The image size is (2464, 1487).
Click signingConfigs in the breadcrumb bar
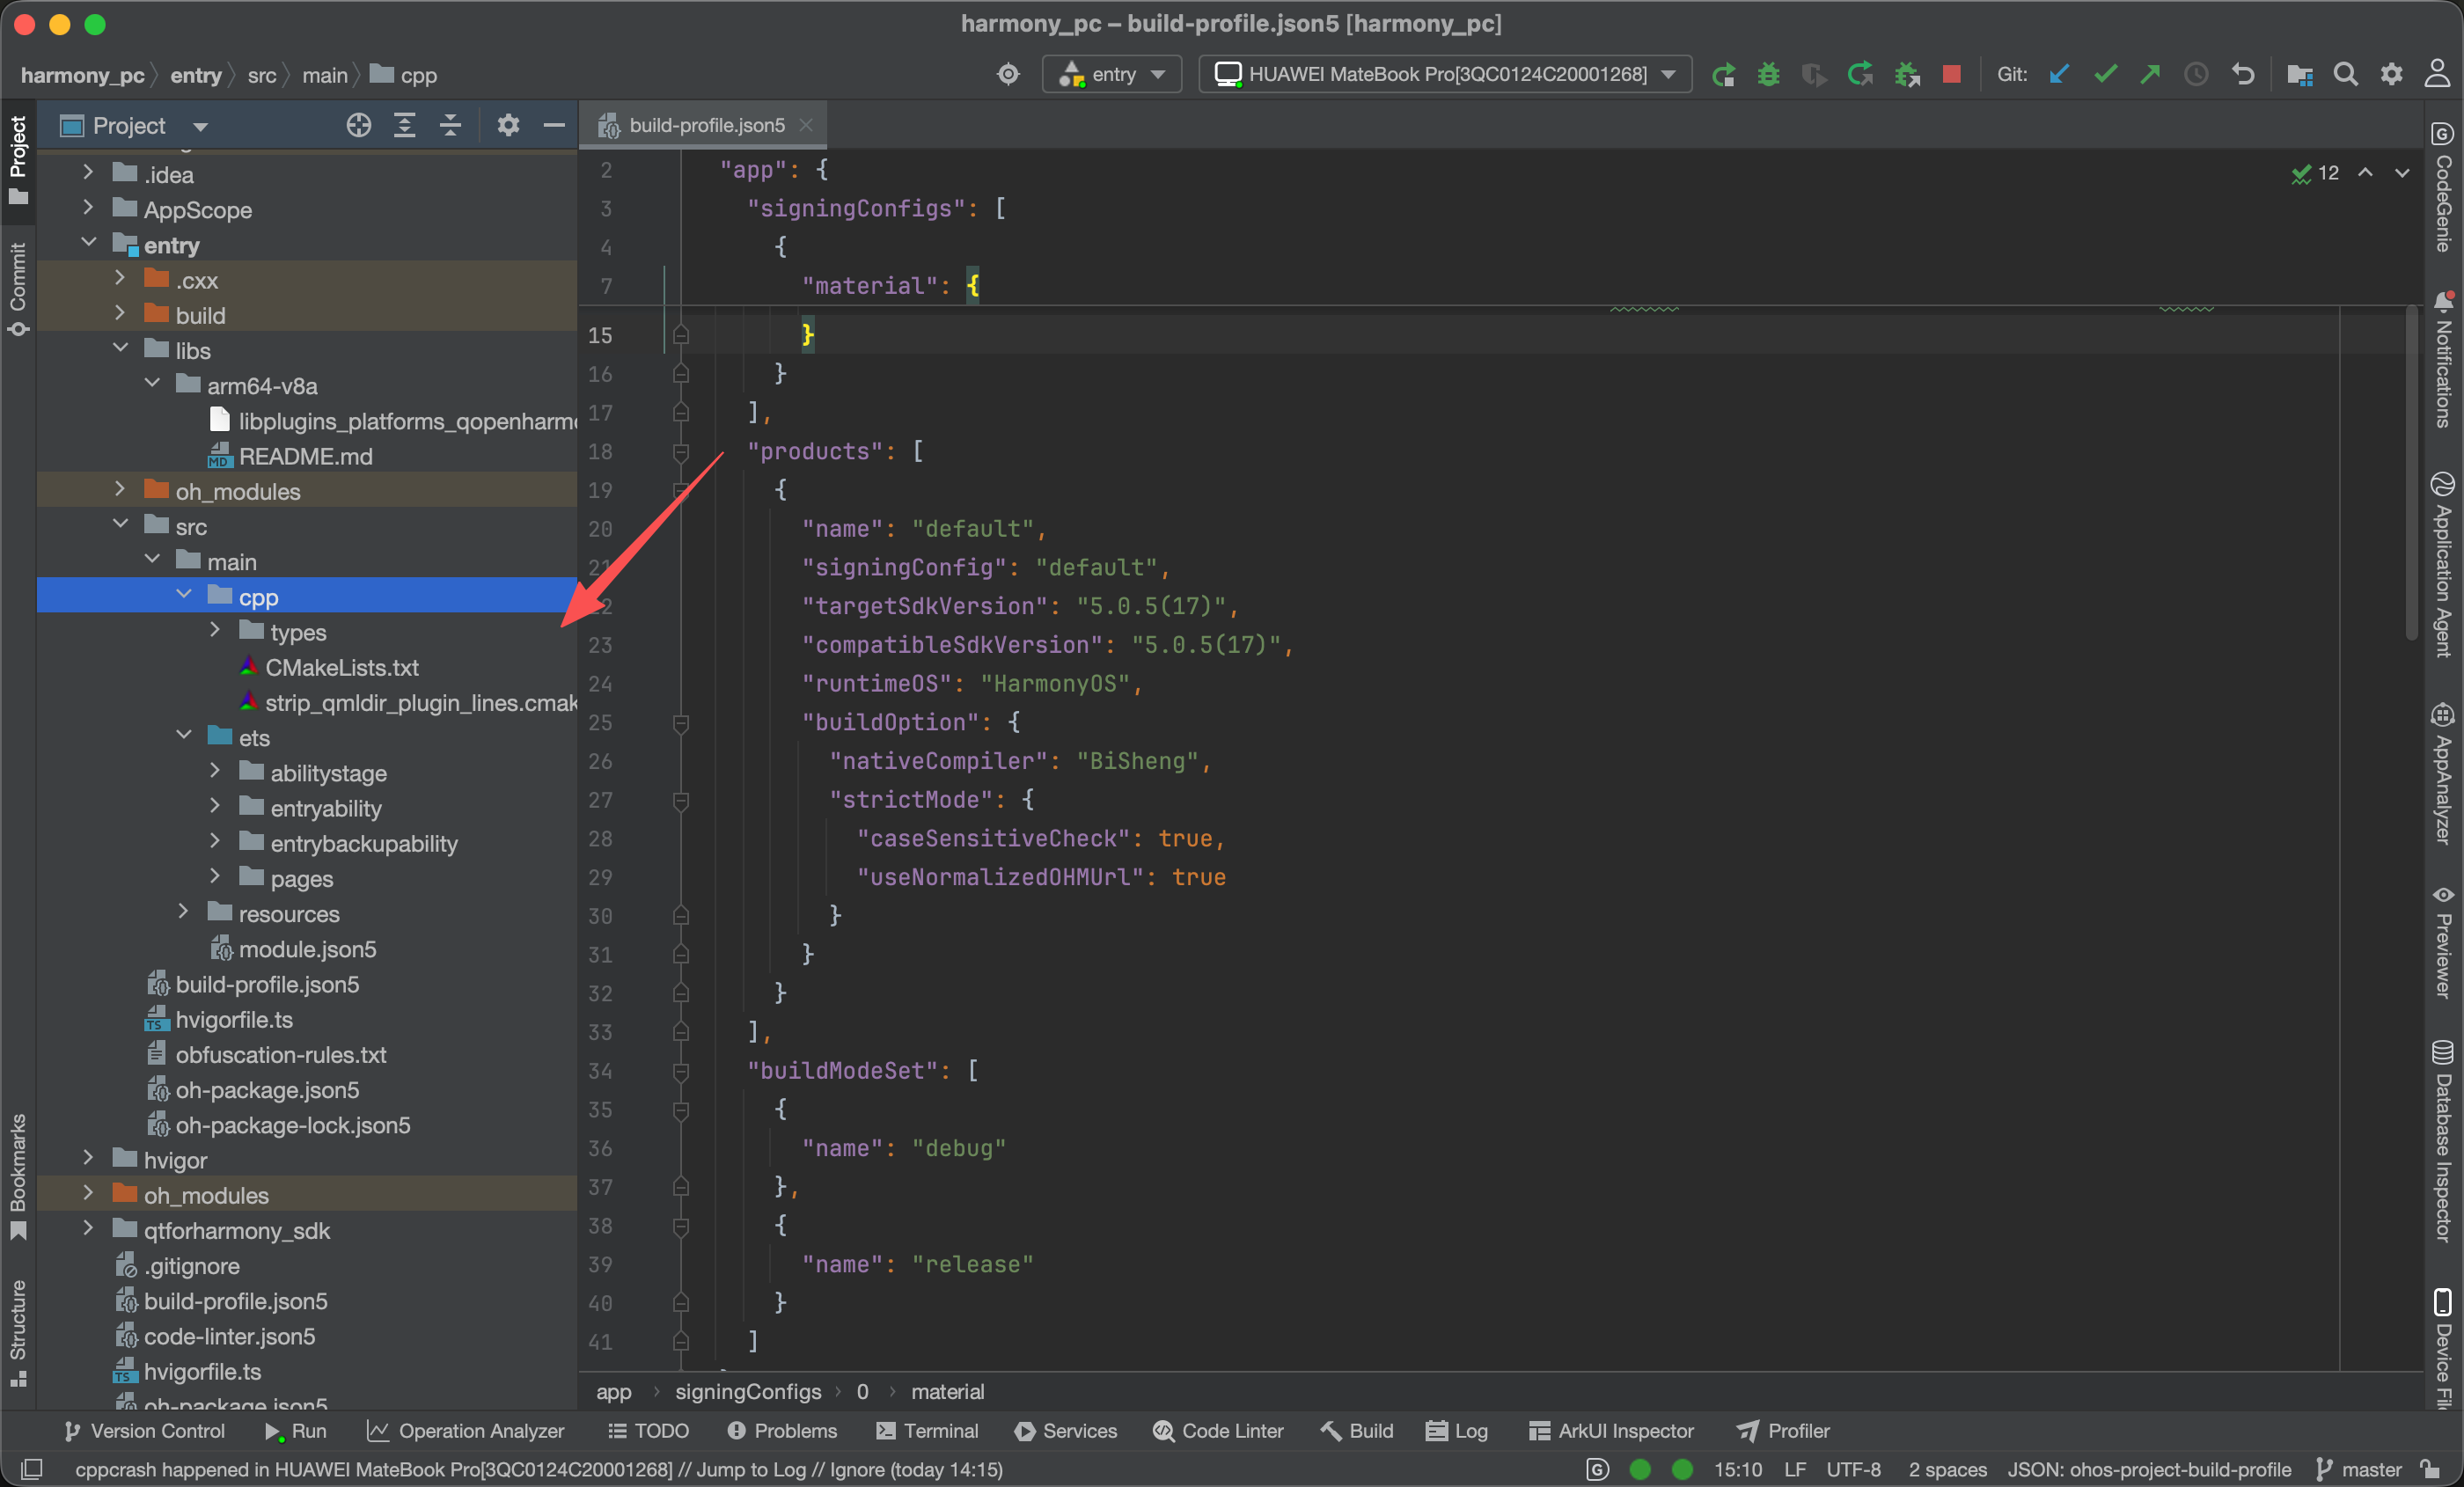click(748, 1391)
